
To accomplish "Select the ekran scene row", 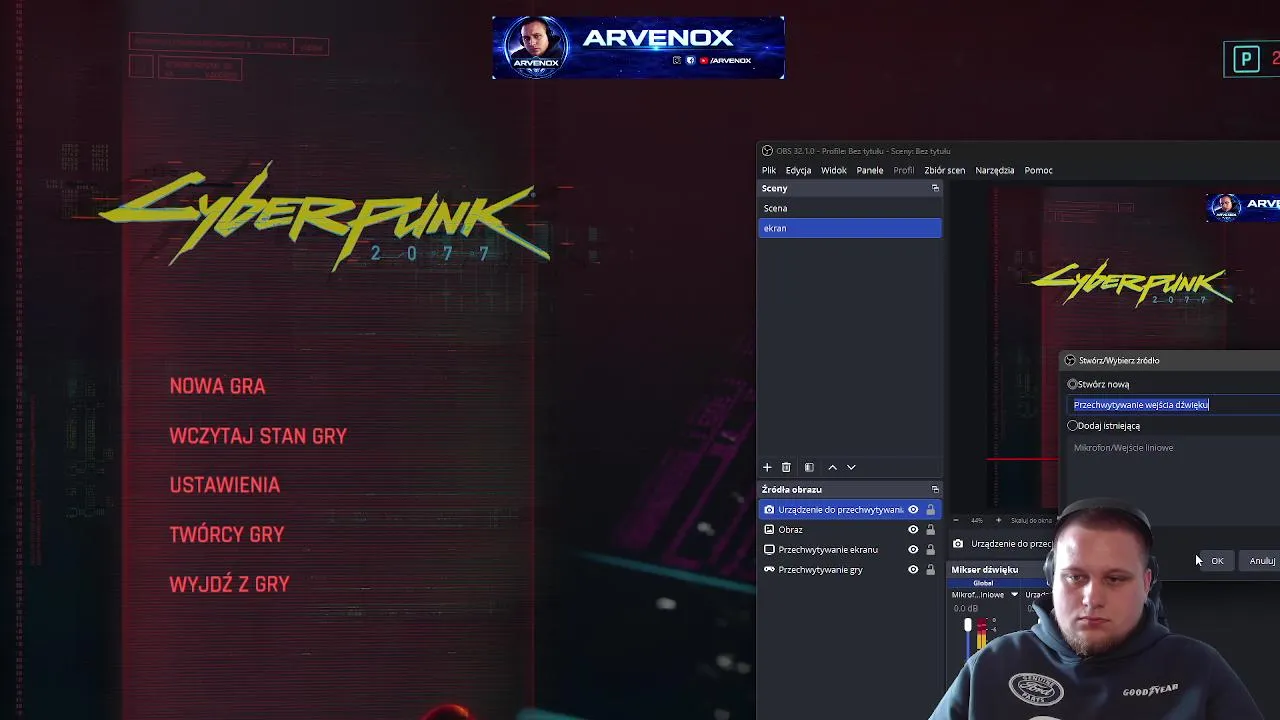I will point(850,228).
